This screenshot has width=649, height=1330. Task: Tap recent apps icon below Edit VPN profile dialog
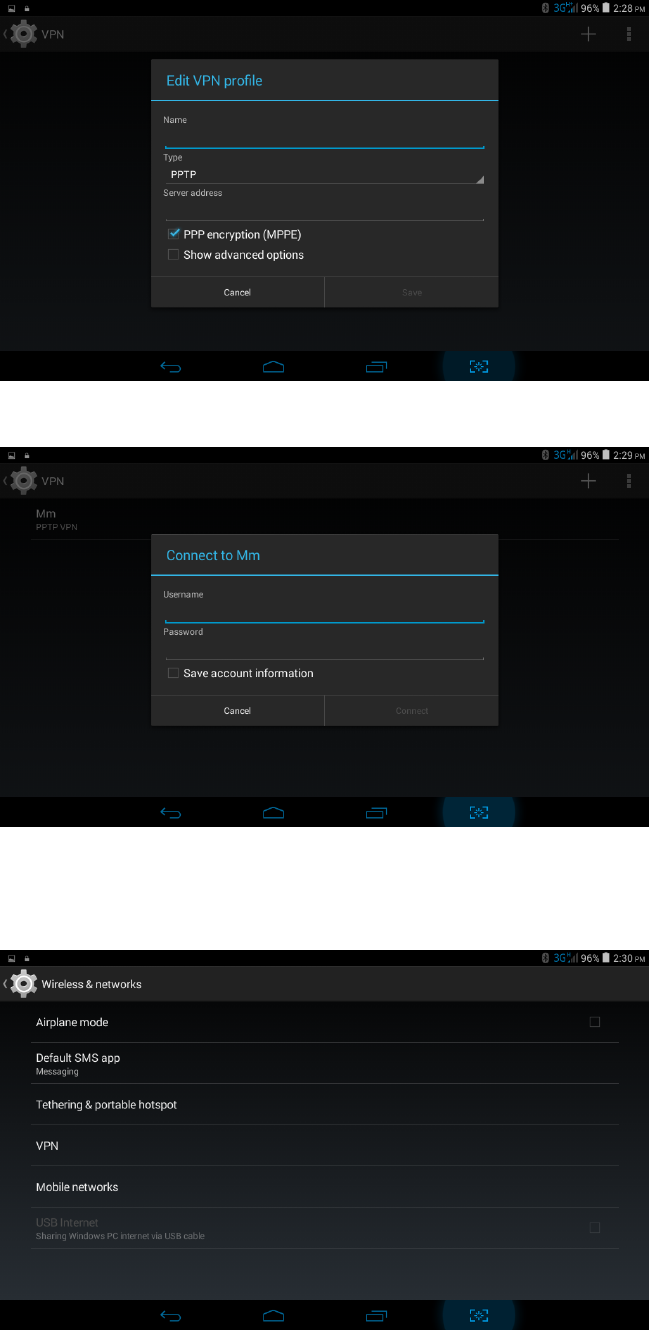click(x=376, y=367)
